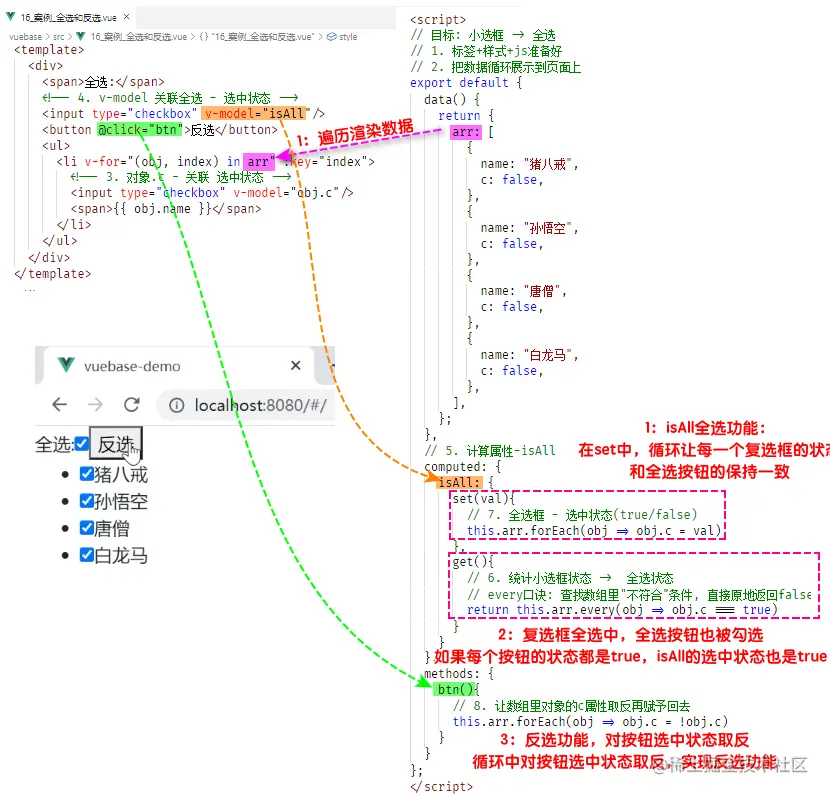
Task: Click Vue file icon in breadcrumb path
Action: (80, 37)
